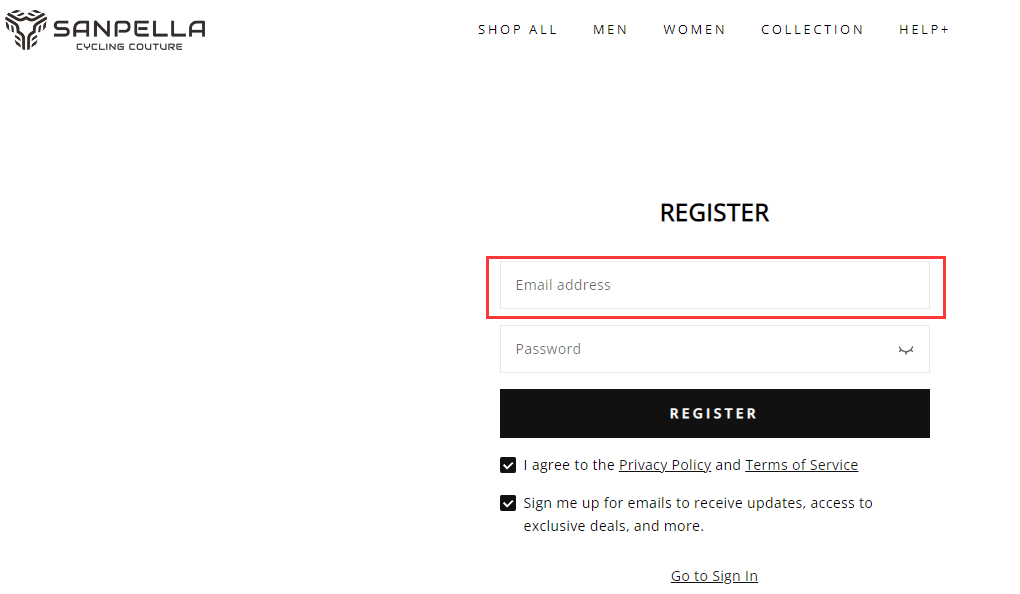Click the CYCLING COUTURE tagline under the logo
The height and width of the screenshot is (594, 1020).
point(130,47)
